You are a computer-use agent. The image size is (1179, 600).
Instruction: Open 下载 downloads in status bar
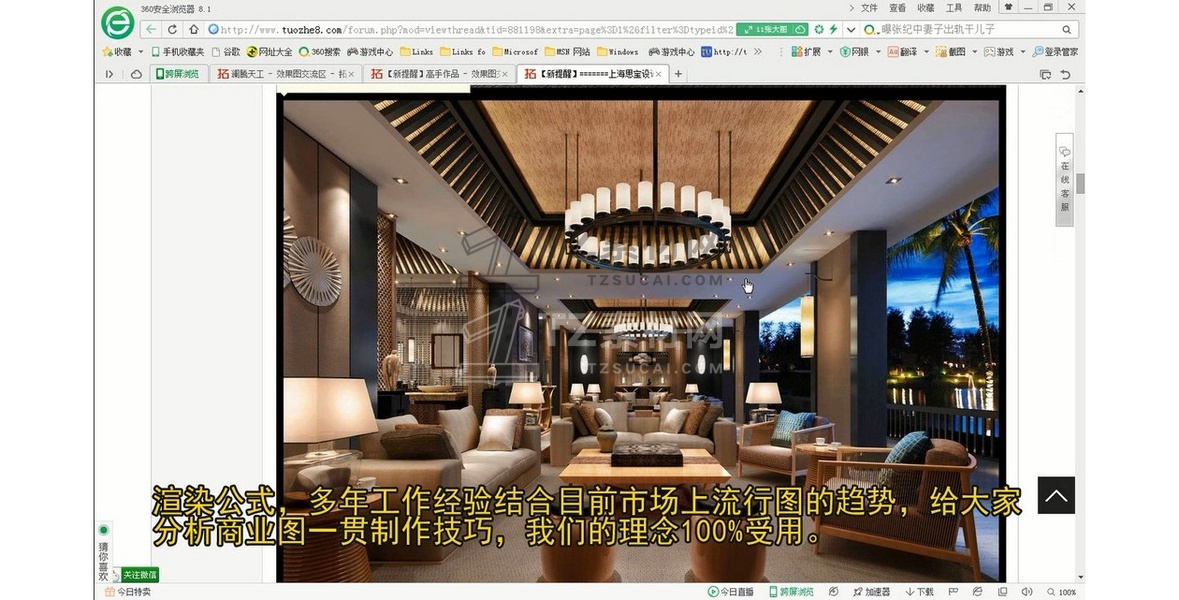click(x=920, y=592)
